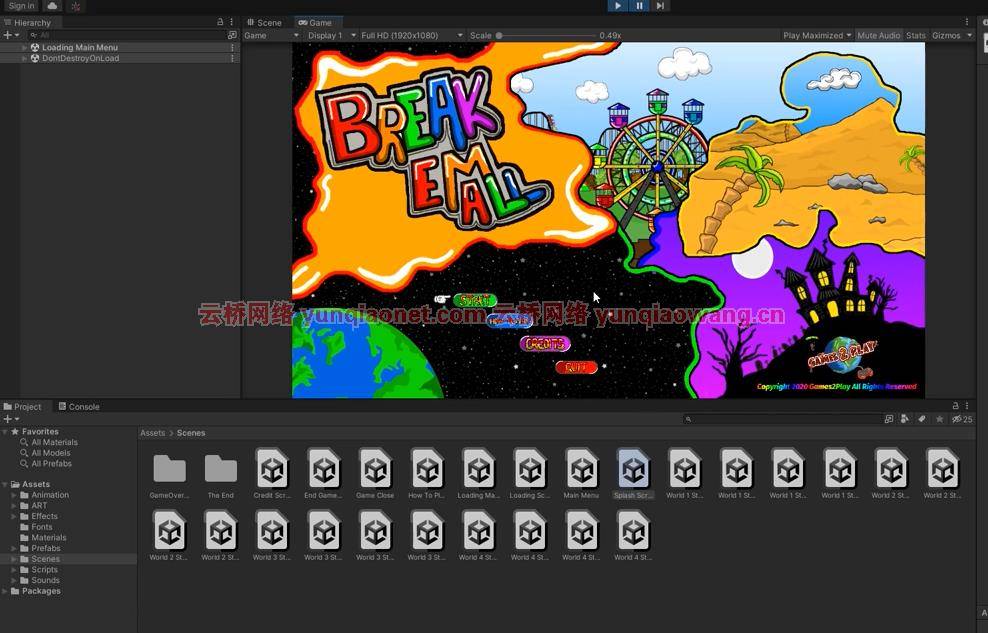
Task: Select All Models in Favorites
Action: click(50, 453)
